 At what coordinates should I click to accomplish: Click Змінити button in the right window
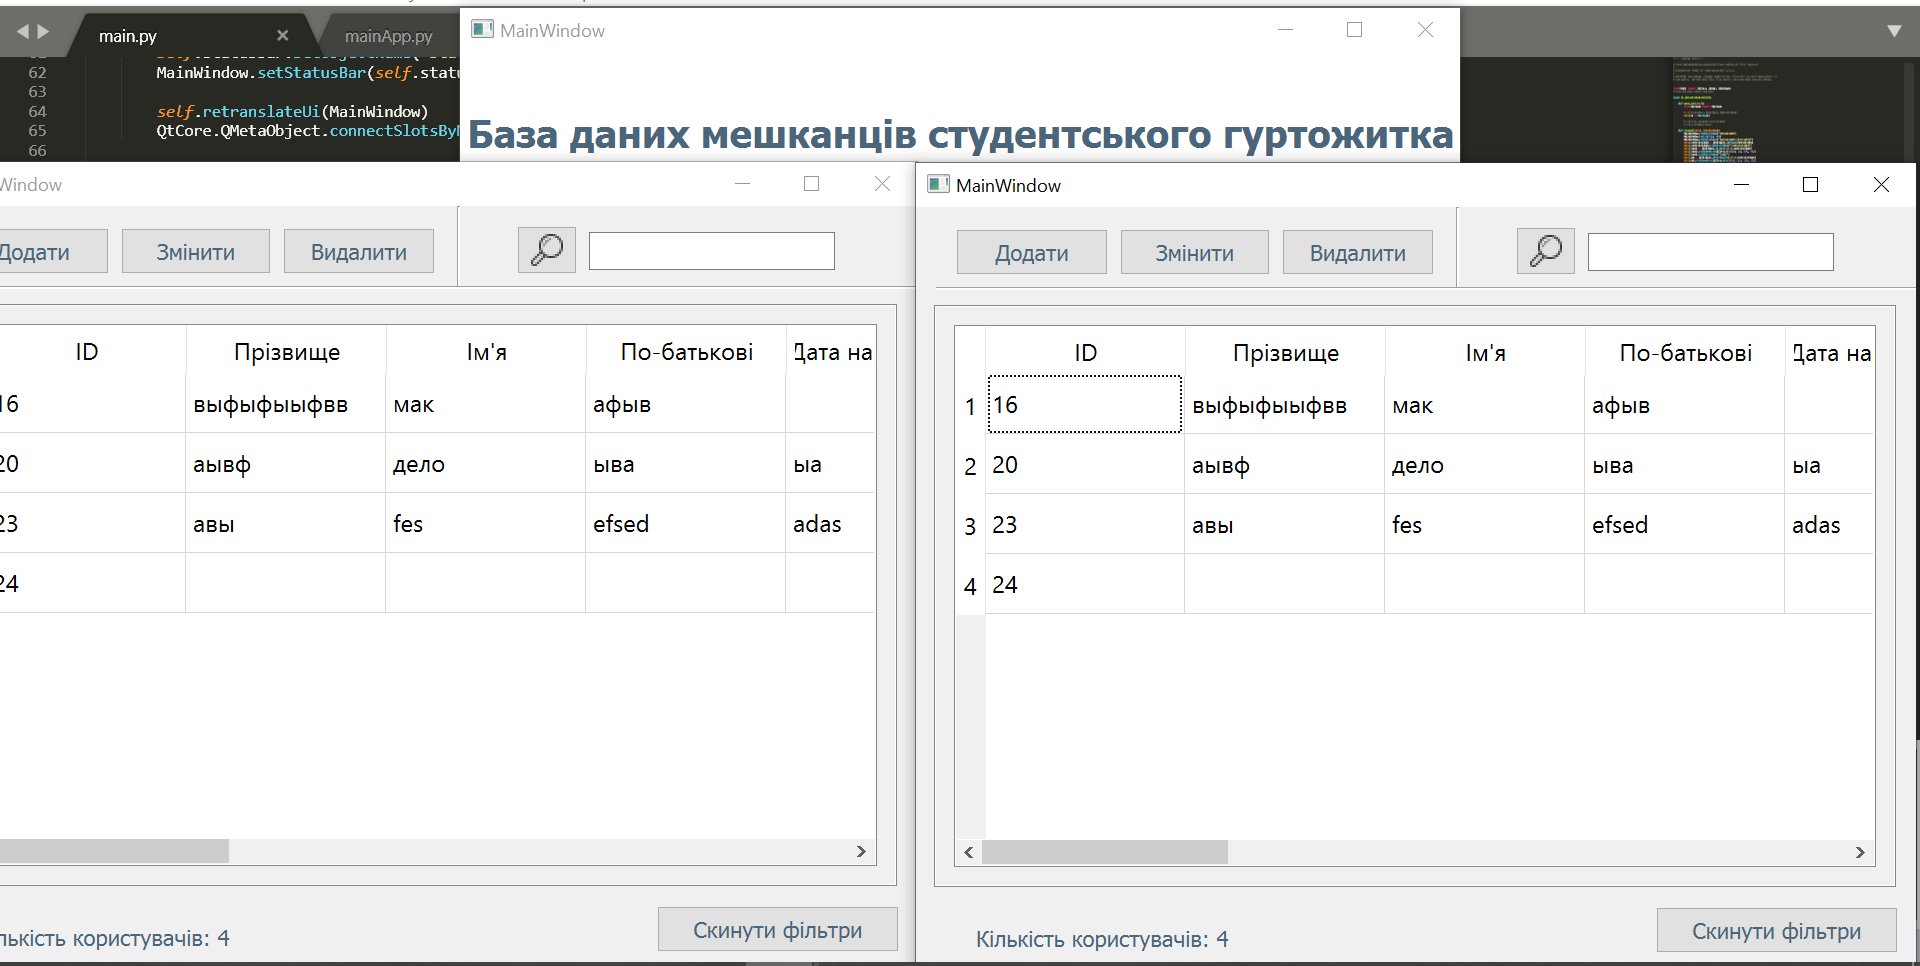(1194, 253)
